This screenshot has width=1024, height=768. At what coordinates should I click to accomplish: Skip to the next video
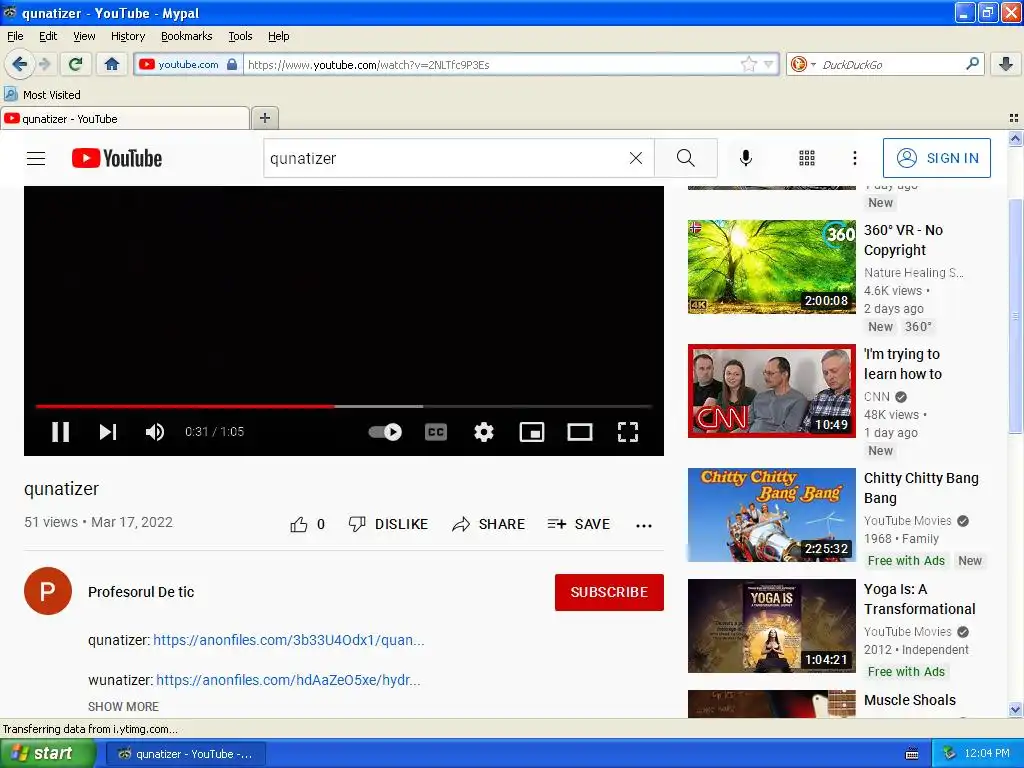coord(108,432)
